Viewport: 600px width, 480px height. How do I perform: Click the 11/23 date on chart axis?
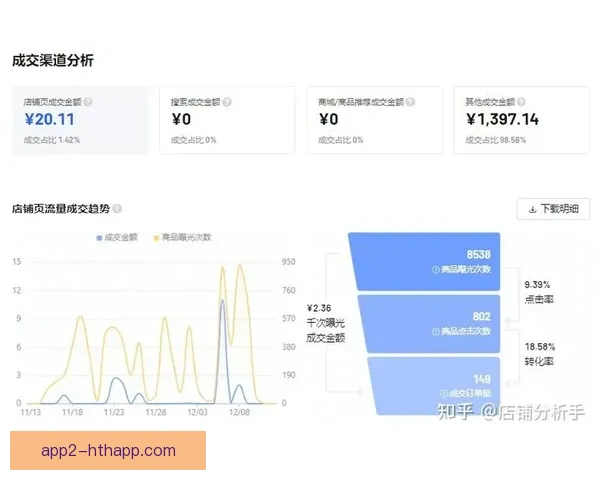click(114, 412)
